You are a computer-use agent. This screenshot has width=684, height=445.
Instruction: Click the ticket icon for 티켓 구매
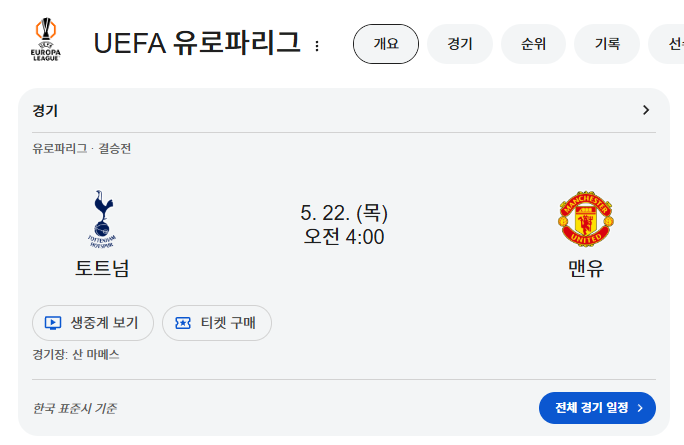[183, 323]
